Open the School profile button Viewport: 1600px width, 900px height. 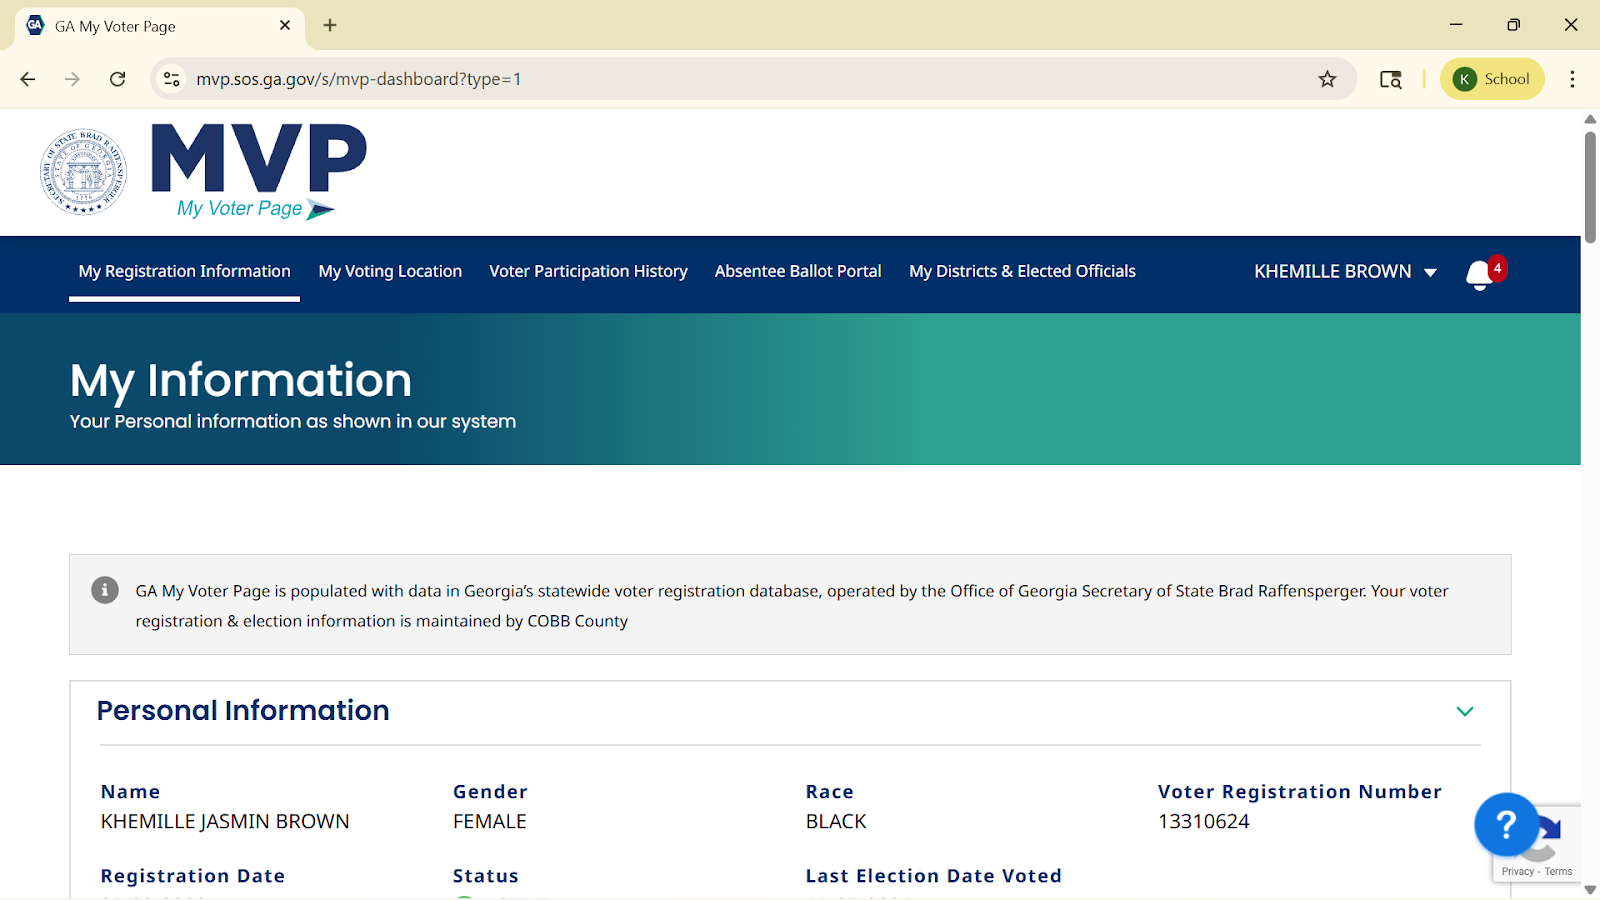pyautogui.click(x=1492, y=79)
